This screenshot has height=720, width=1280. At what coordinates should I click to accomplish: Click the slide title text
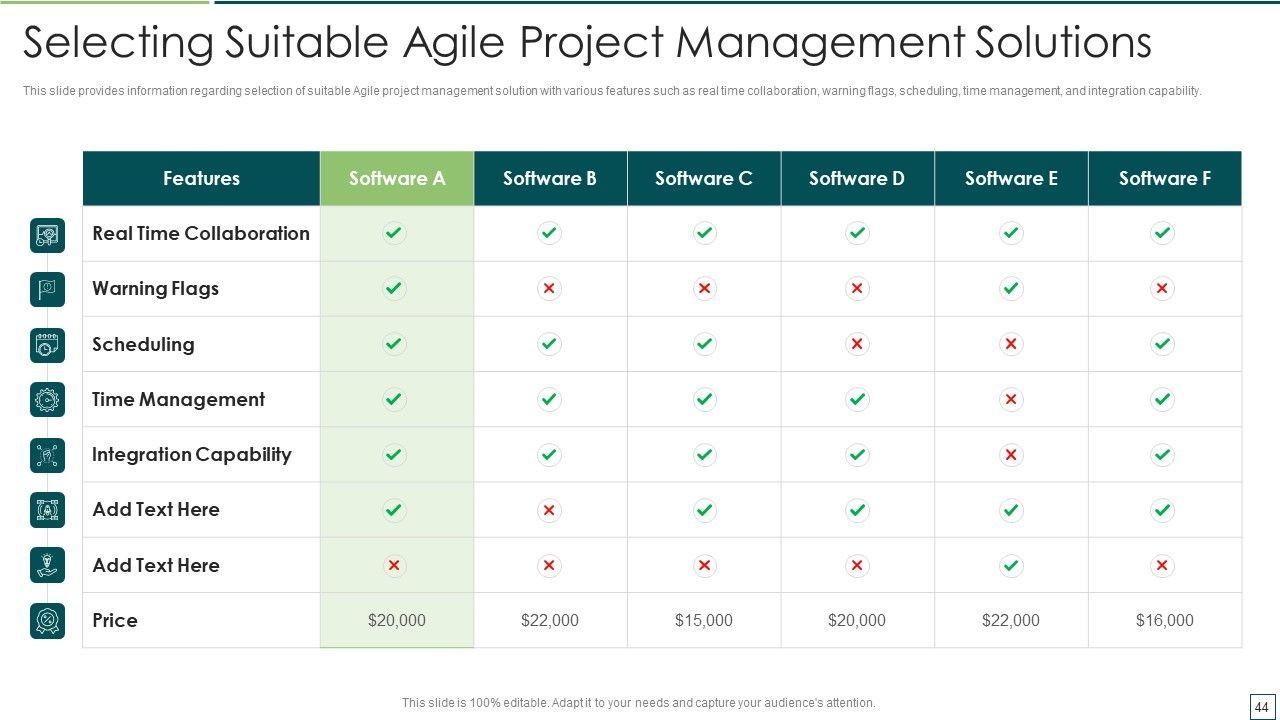tap(587, 43)
